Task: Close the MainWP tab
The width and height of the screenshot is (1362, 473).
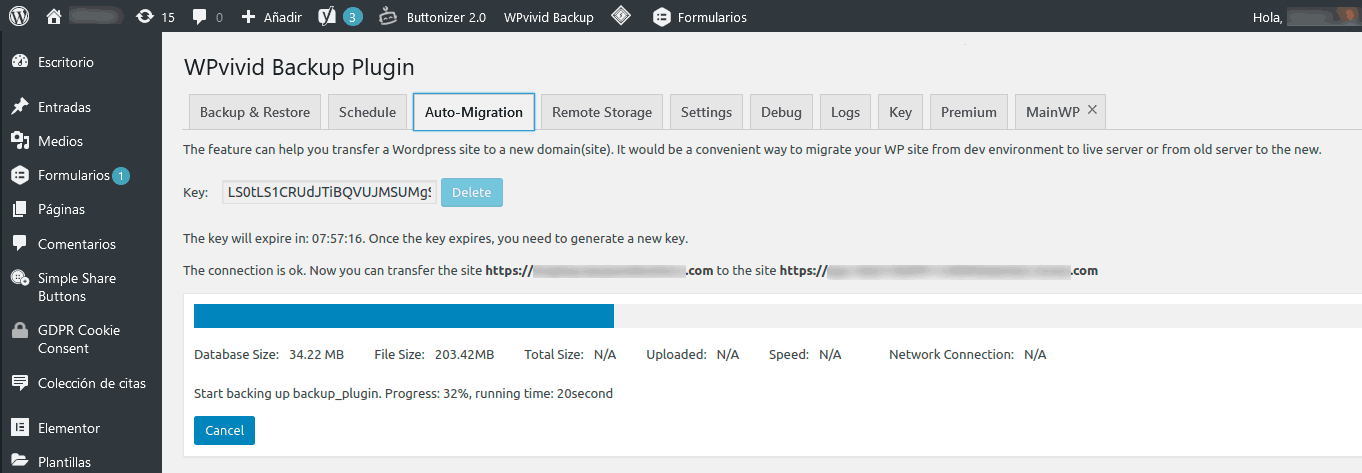Action: [1092, 110]
